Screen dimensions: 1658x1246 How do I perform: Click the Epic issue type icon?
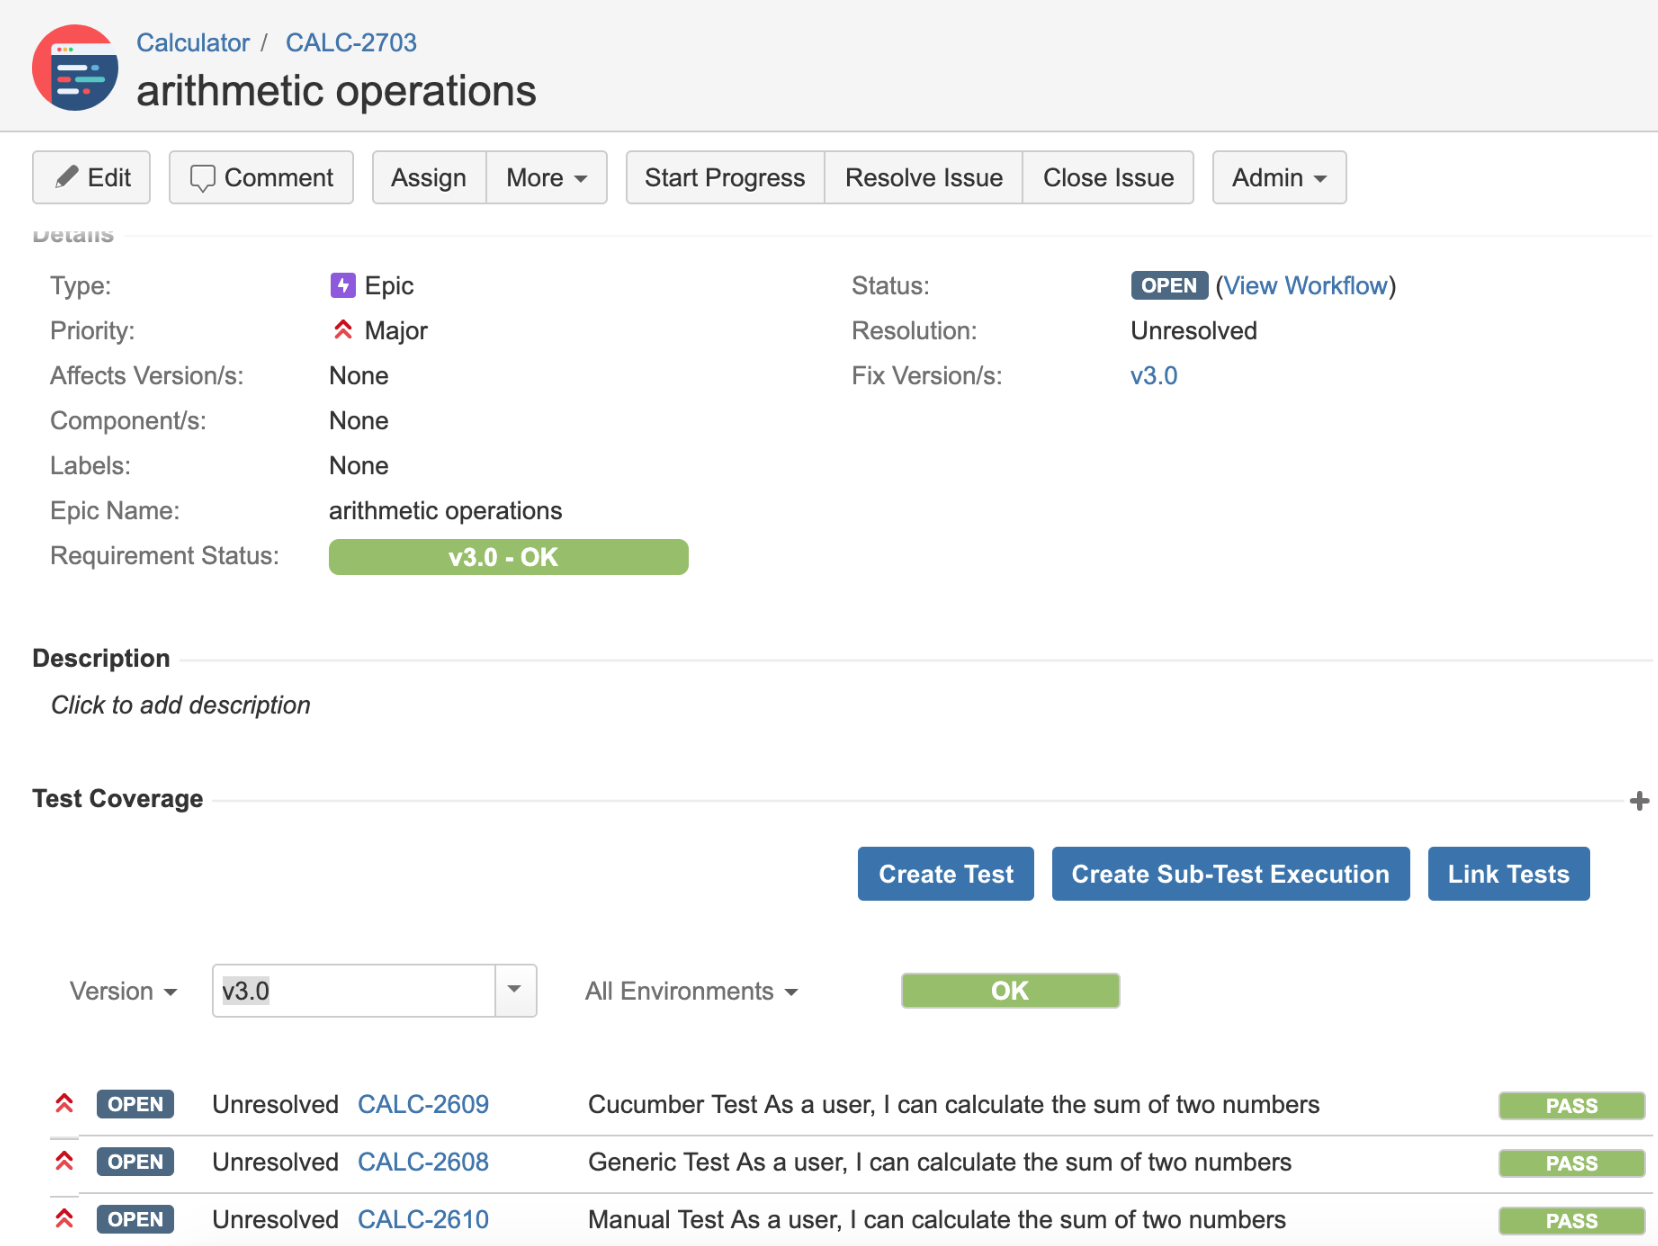click(x=343, y=286)
